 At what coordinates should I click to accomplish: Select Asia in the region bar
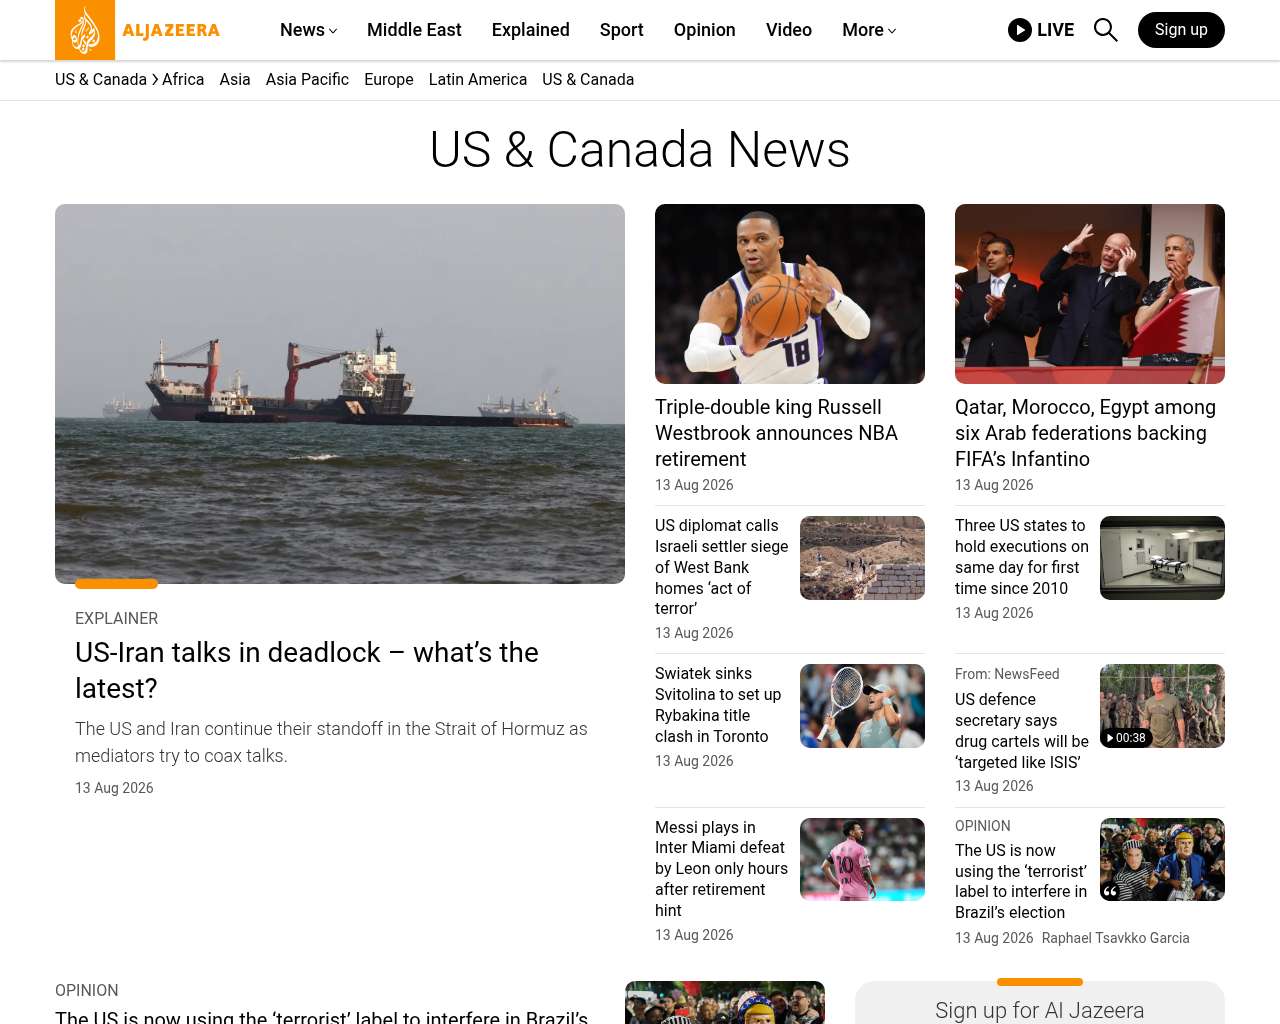pos(235,80)
